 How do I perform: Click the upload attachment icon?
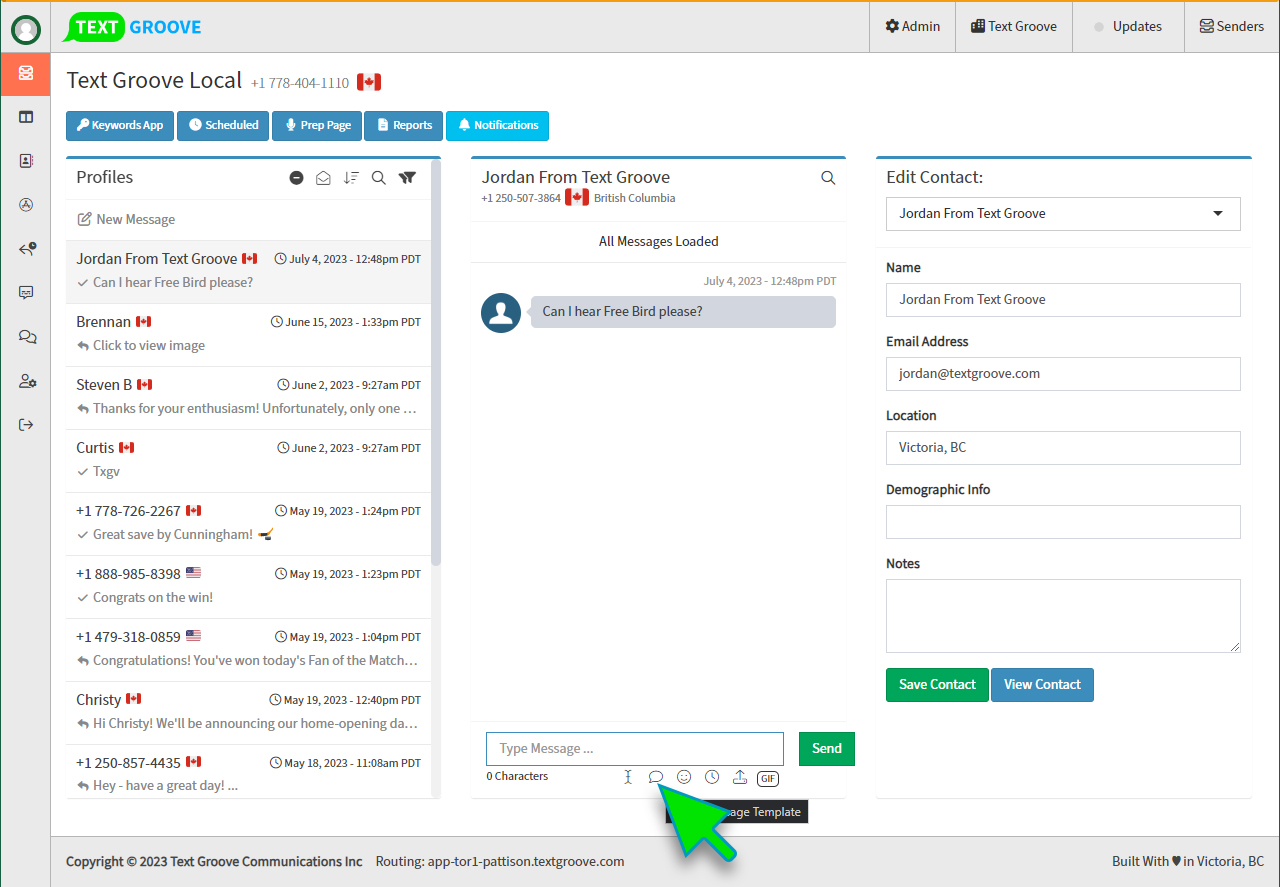point(740,777)
